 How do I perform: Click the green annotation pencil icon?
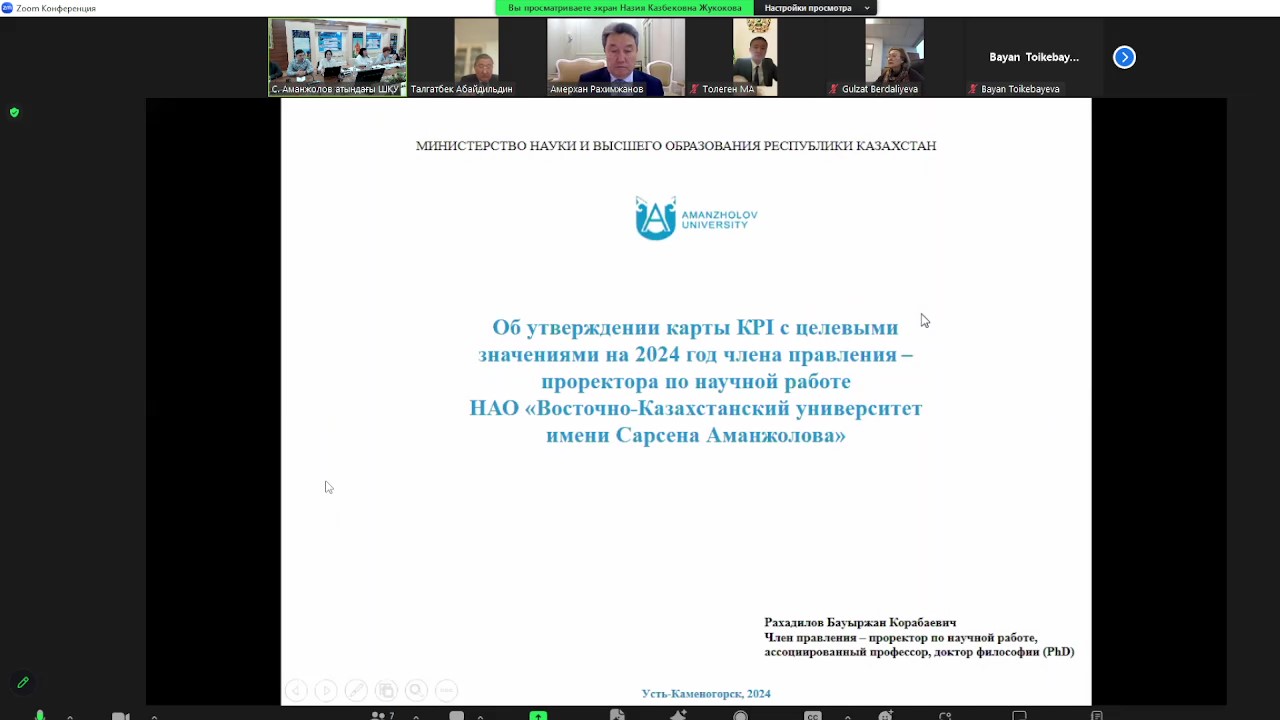click(x=23, y=683)
